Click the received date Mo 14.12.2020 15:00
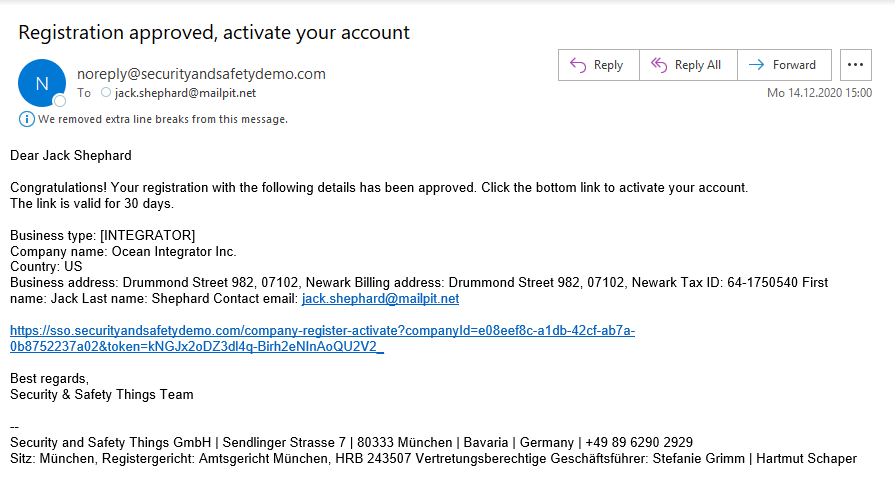This screenshot has width=895, height=486. (x=819, y=93)
